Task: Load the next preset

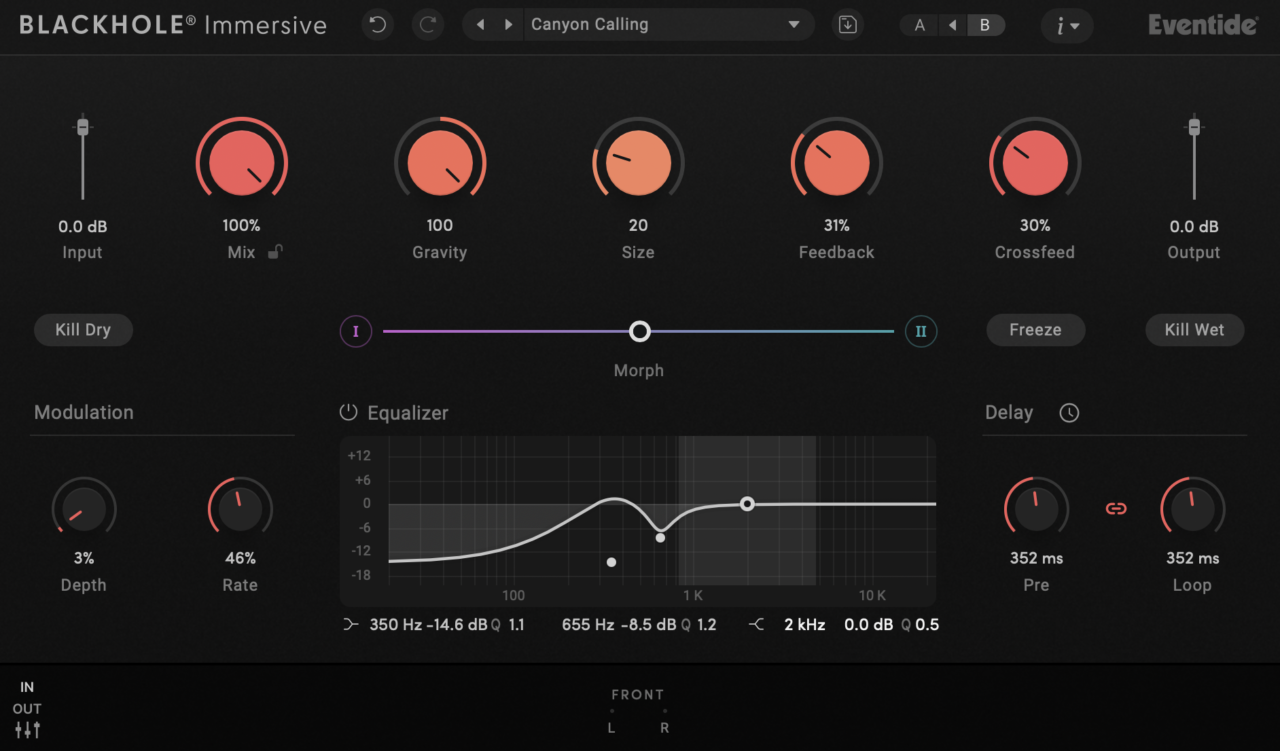Action: pyautogui.click(x=508, y=25)
